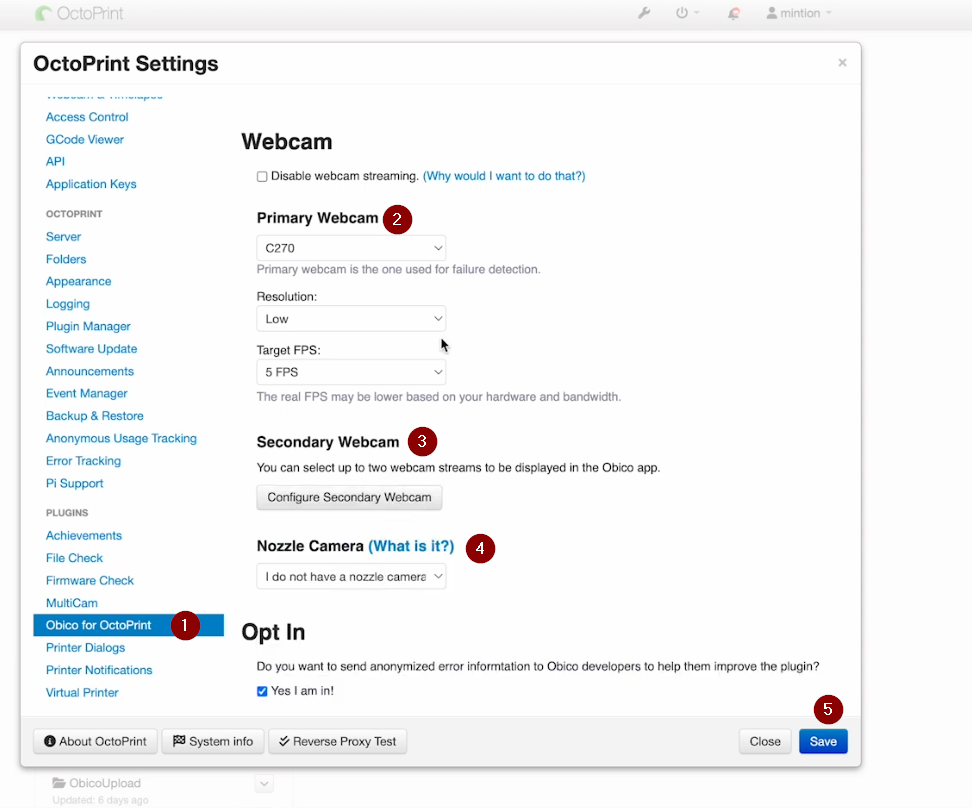Open Appearance settings

(79, 282)
